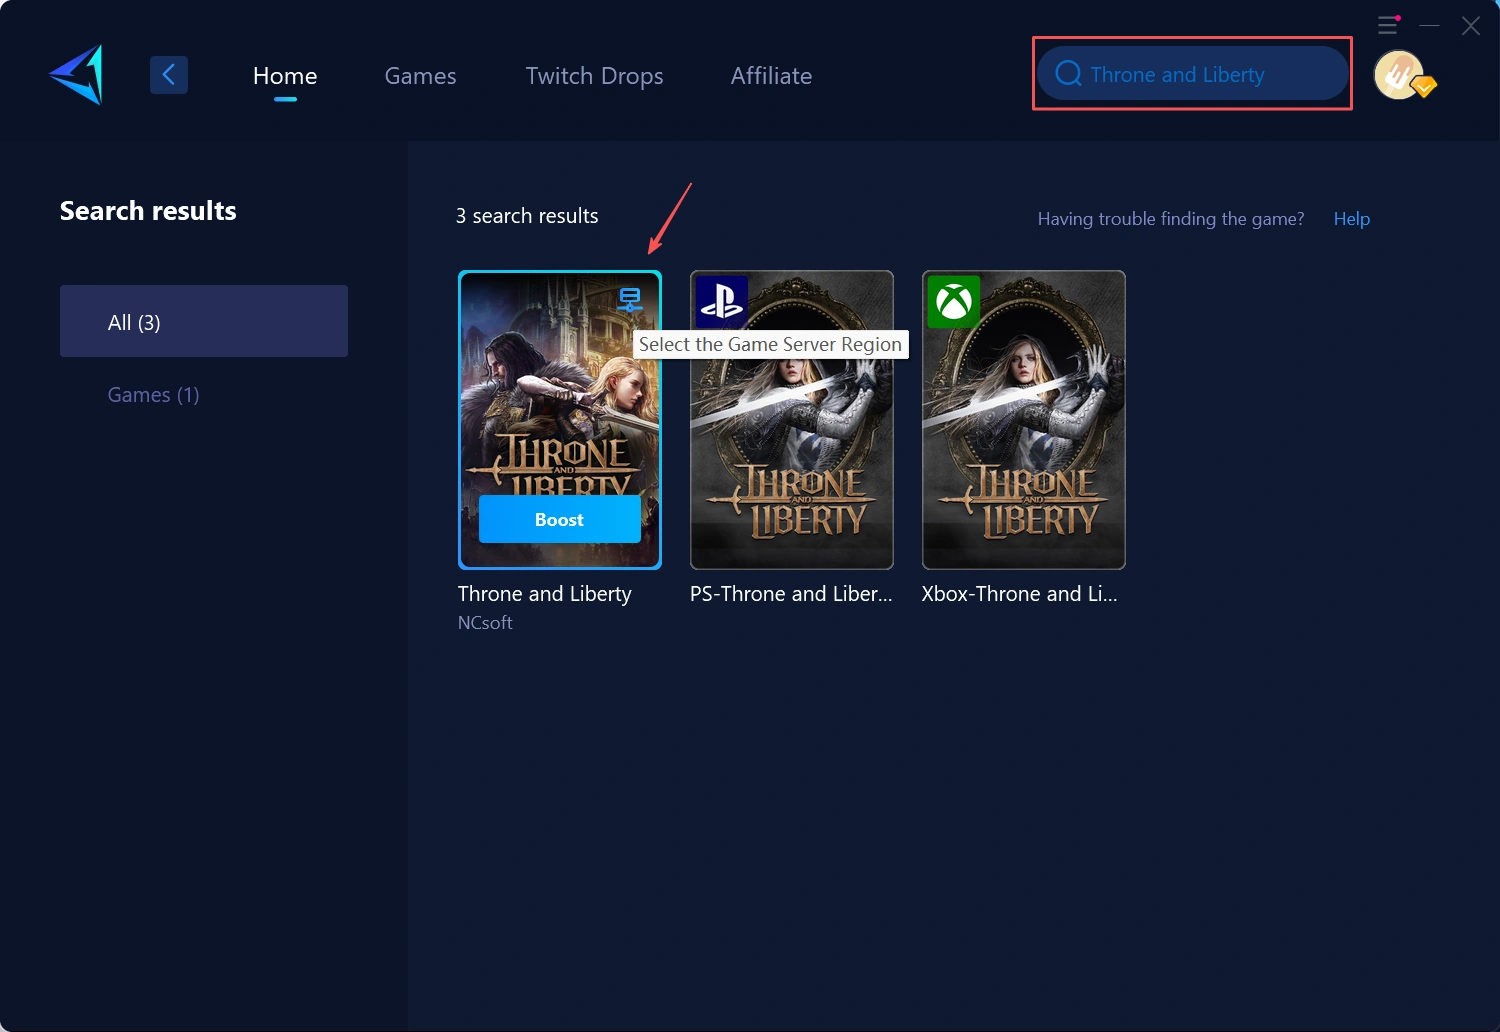Viewport: 1500px width, 1032px height.
Task: Select game server region icon on Throne and Liberty card
Action: 630,299
